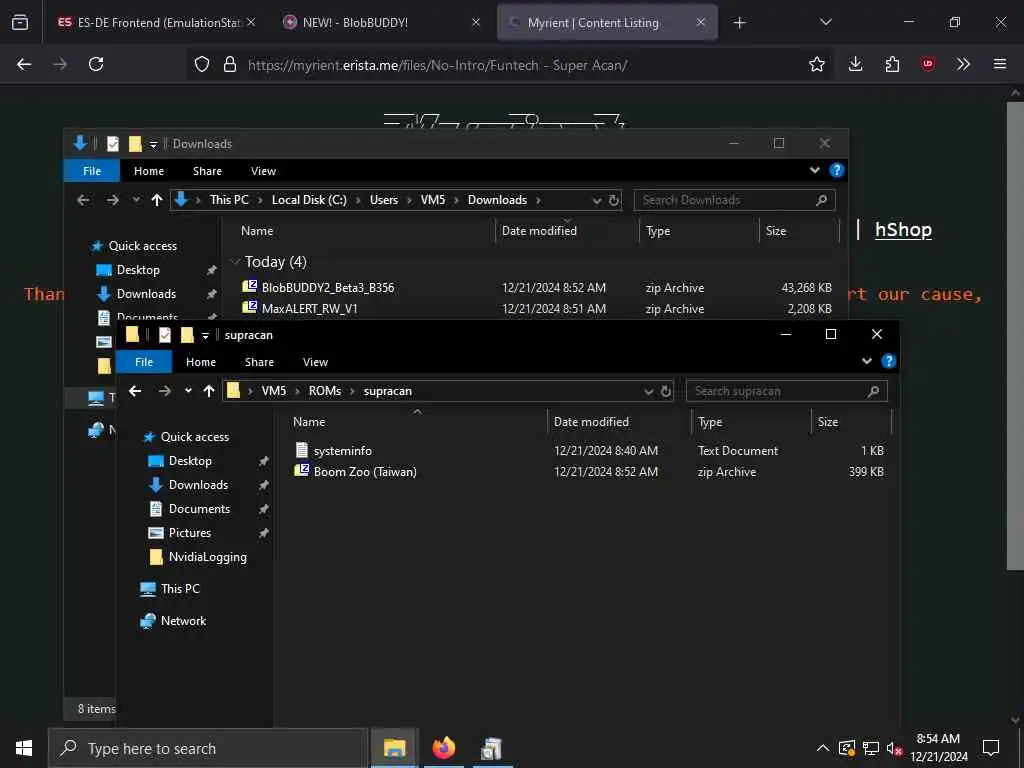This screenshot has width=1024, height=768.
Task: Click VM5 in supracan breadcrumb path
Action: [274, 391]
